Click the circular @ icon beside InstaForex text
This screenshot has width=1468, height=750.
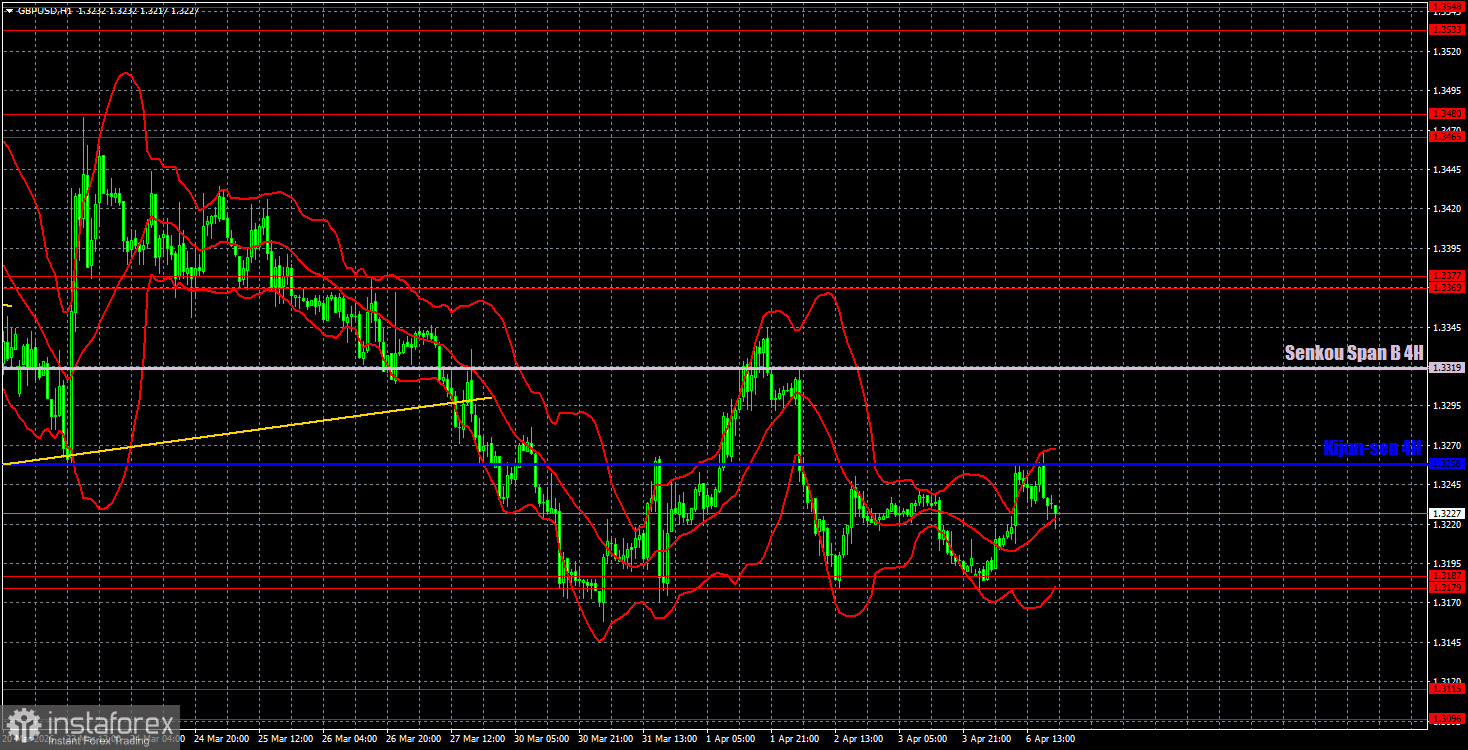pos(22,721)
